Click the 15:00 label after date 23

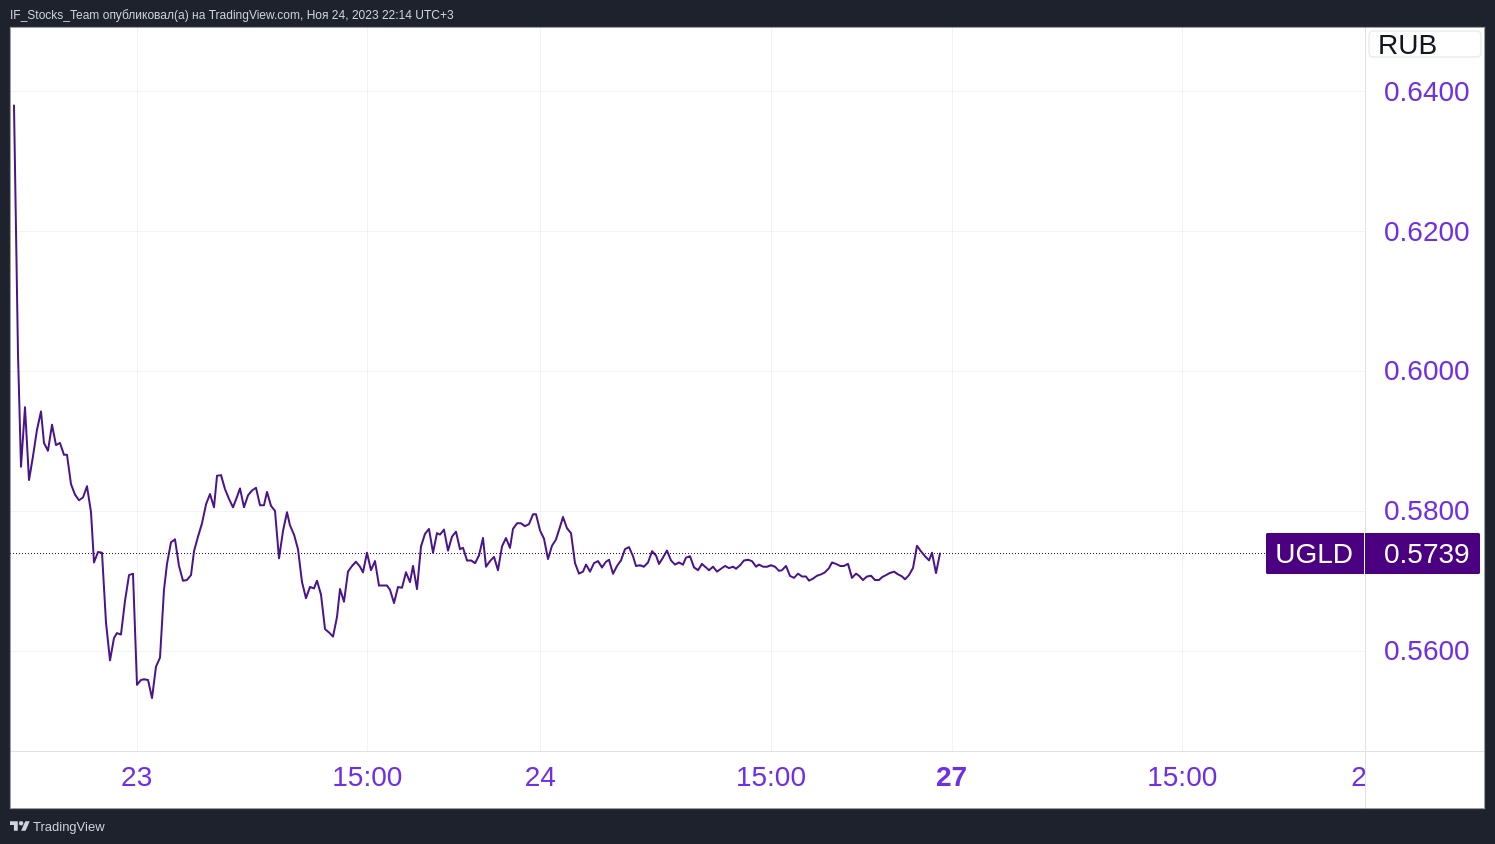click(x=367, y=777)
